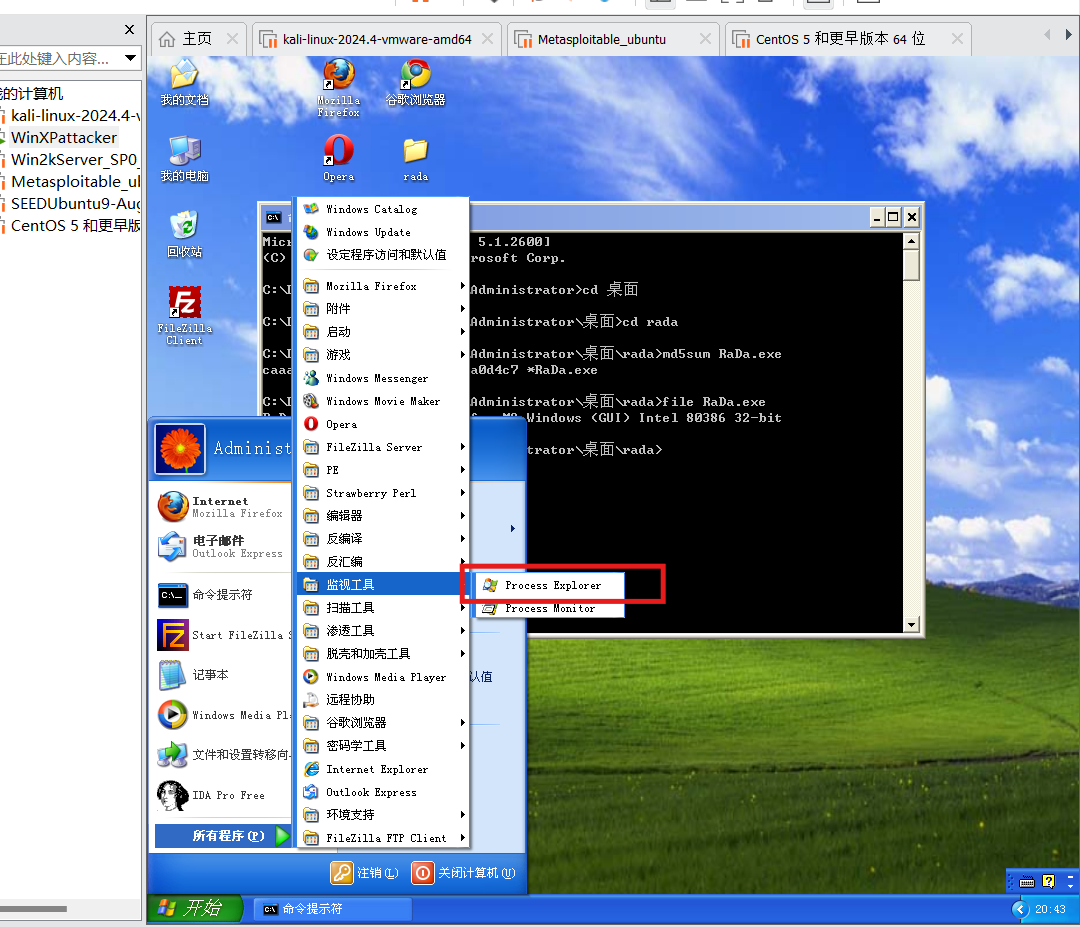Screen dimensions: 1080x927
Task: Expand the 游戏 programs folder
Action: 383,355
